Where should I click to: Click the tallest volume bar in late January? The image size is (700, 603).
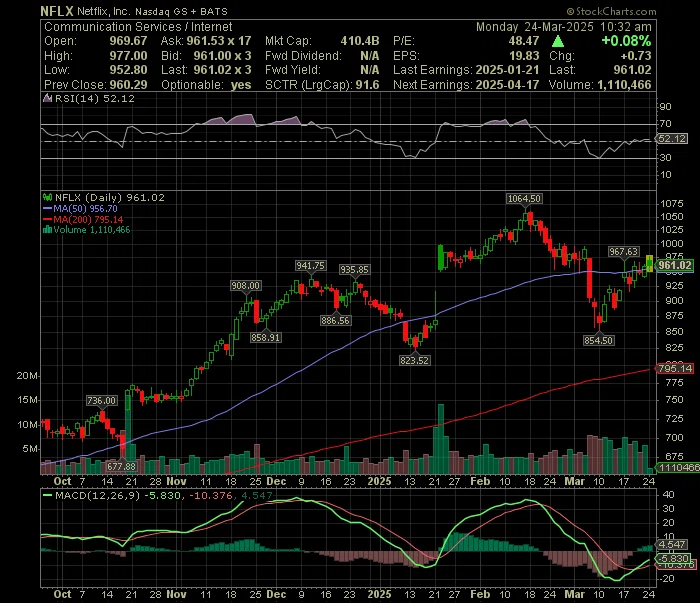coord(441,439)
